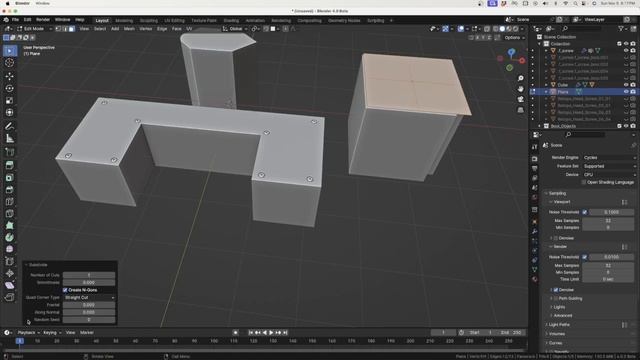Switch to vertex select mode
Screen dimensions: 640x360
click(58, 29)
